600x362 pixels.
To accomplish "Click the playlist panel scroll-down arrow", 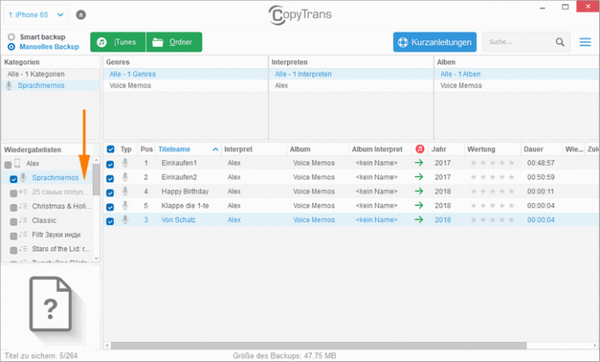I will pos(96,259).
